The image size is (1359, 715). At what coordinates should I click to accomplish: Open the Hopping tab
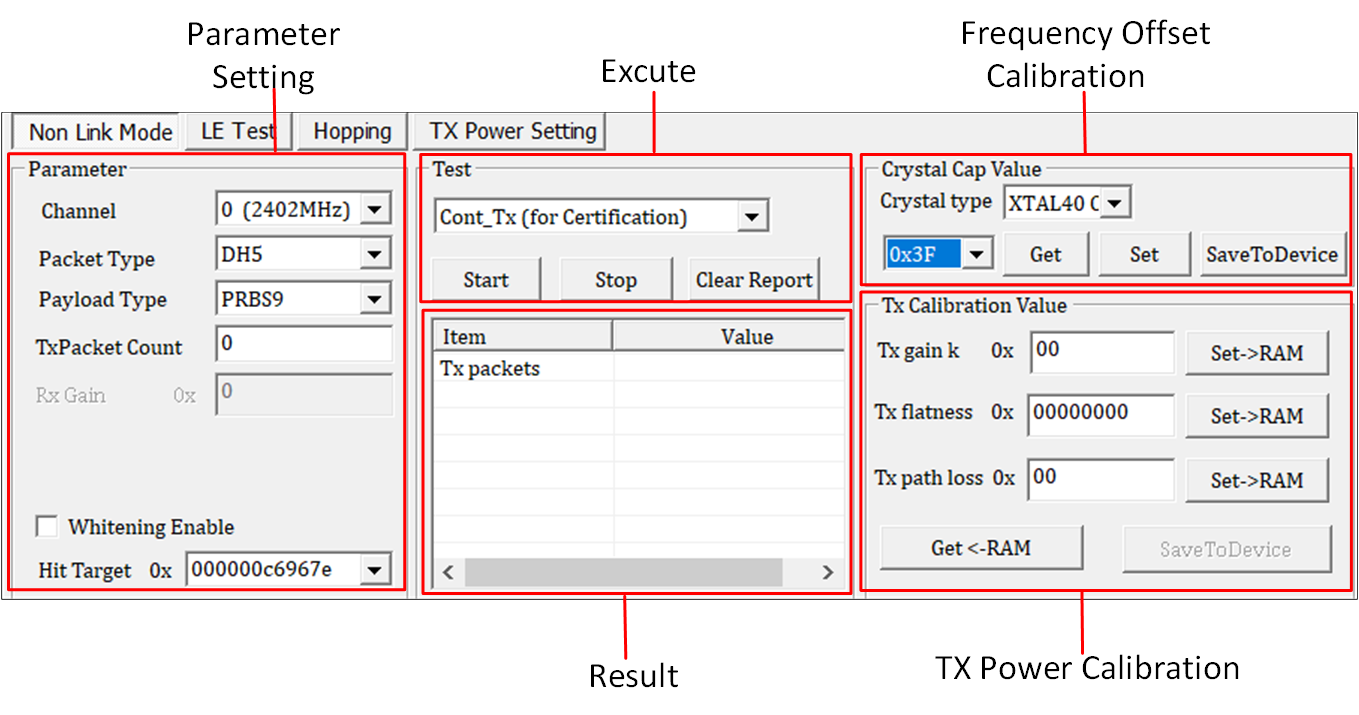(351, 131)
